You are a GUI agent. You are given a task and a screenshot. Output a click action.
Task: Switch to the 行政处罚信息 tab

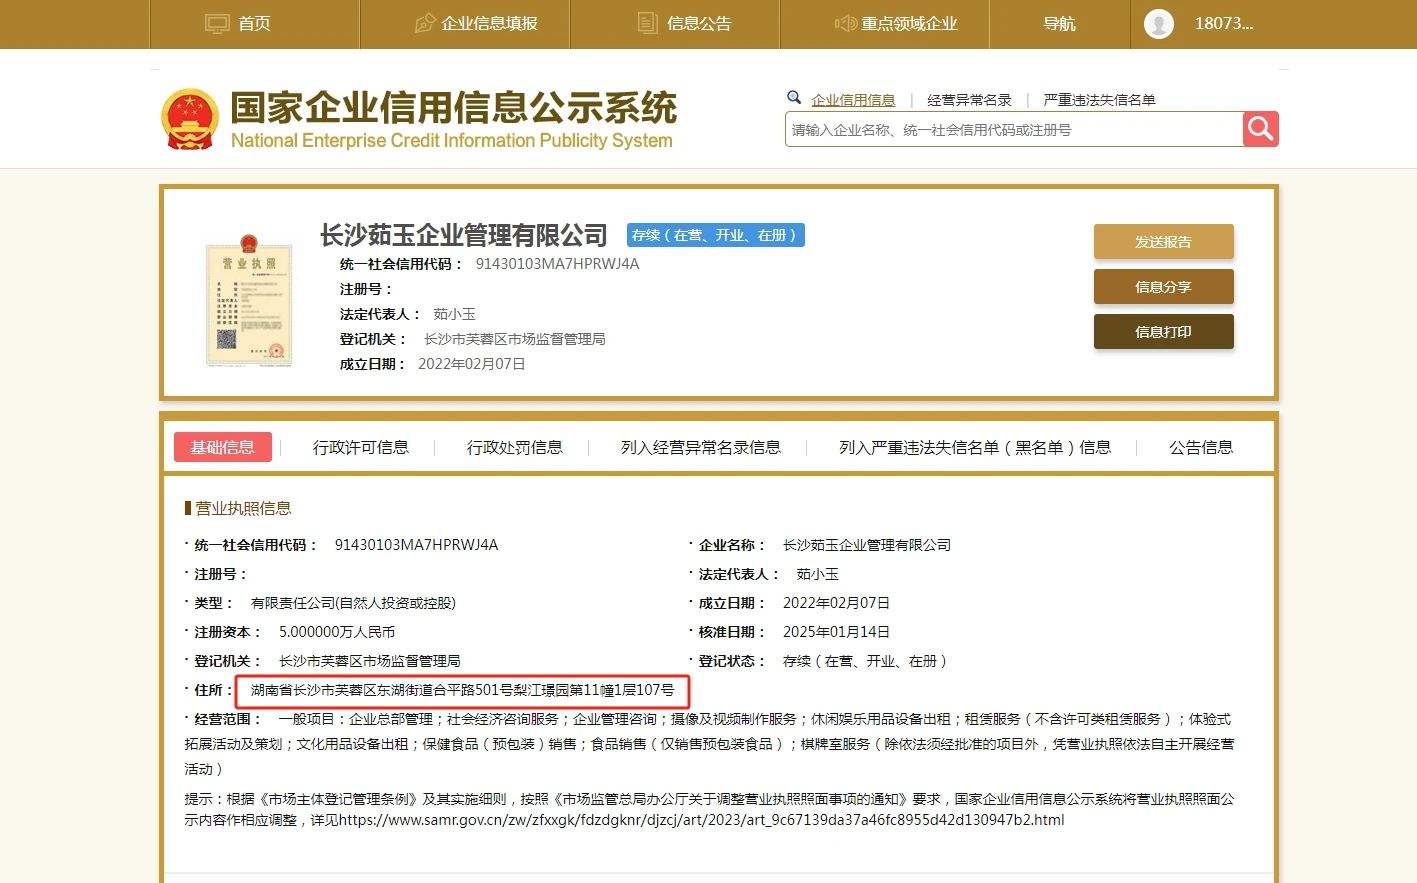coord(515,447)
